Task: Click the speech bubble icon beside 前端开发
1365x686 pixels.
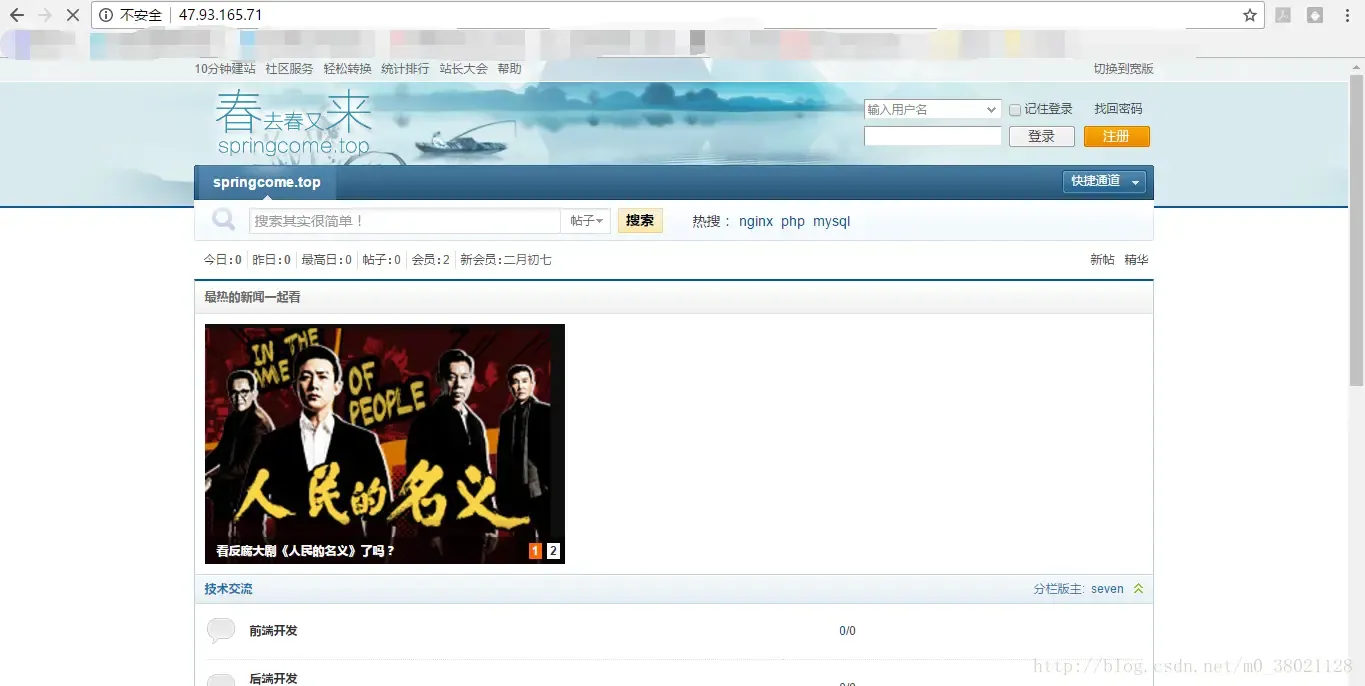Action: pyautogui.click(x=221, y=630)
